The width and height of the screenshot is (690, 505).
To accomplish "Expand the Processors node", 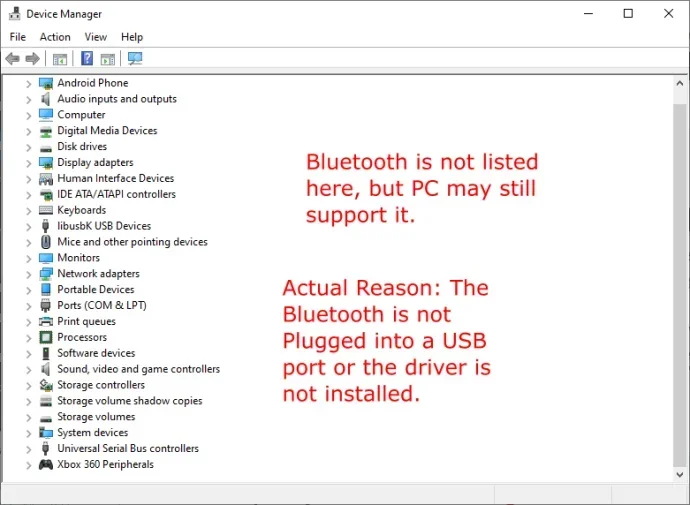I will (x=29, y=338).
